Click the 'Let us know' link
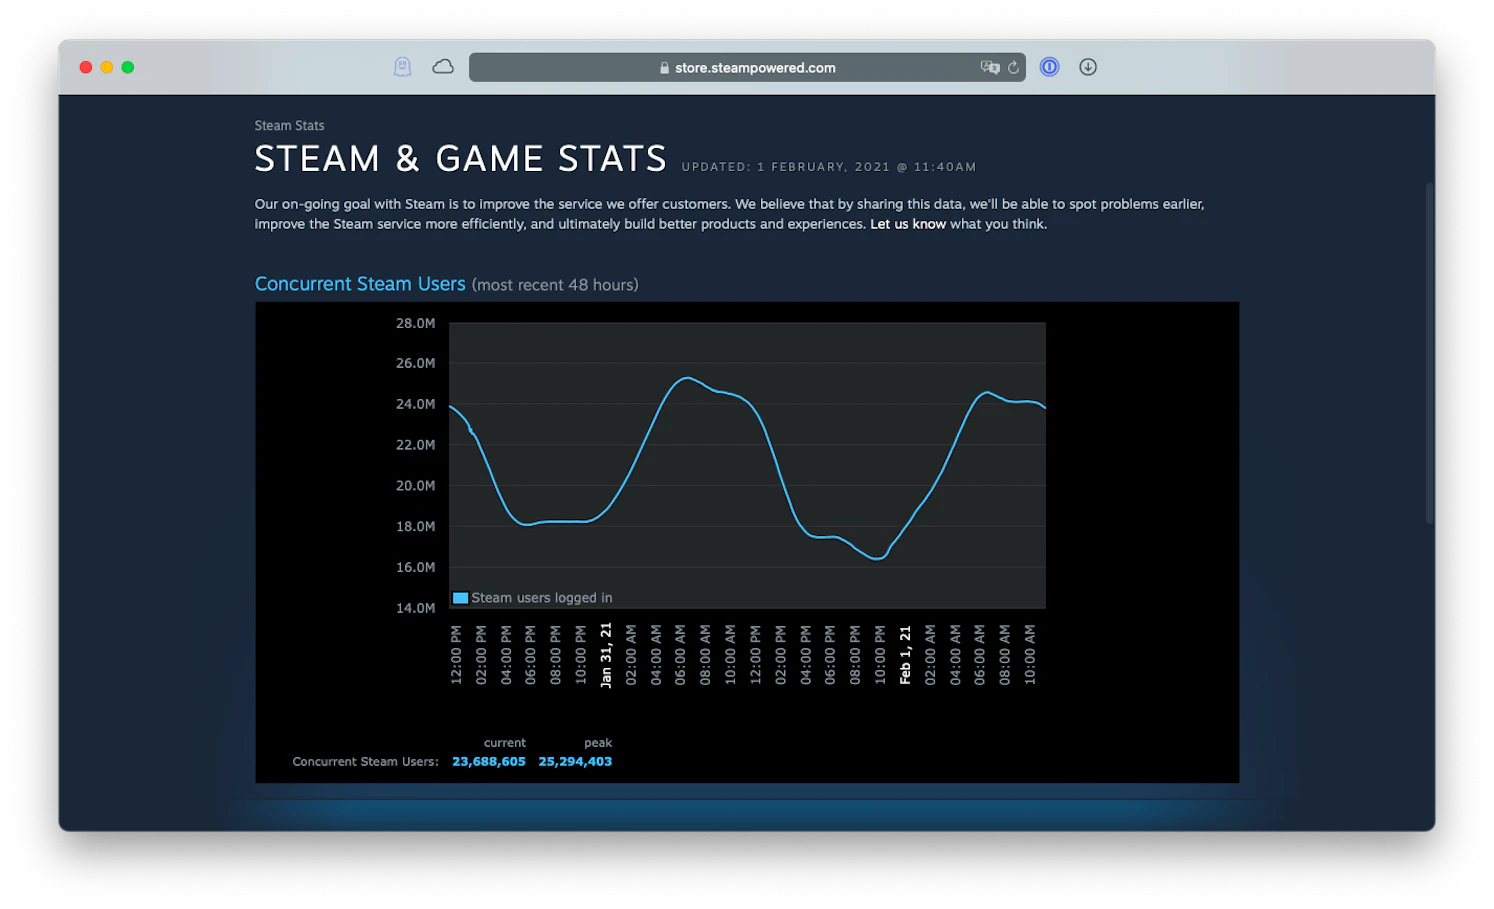This screenshot has height=909, width=1494. 907,224
